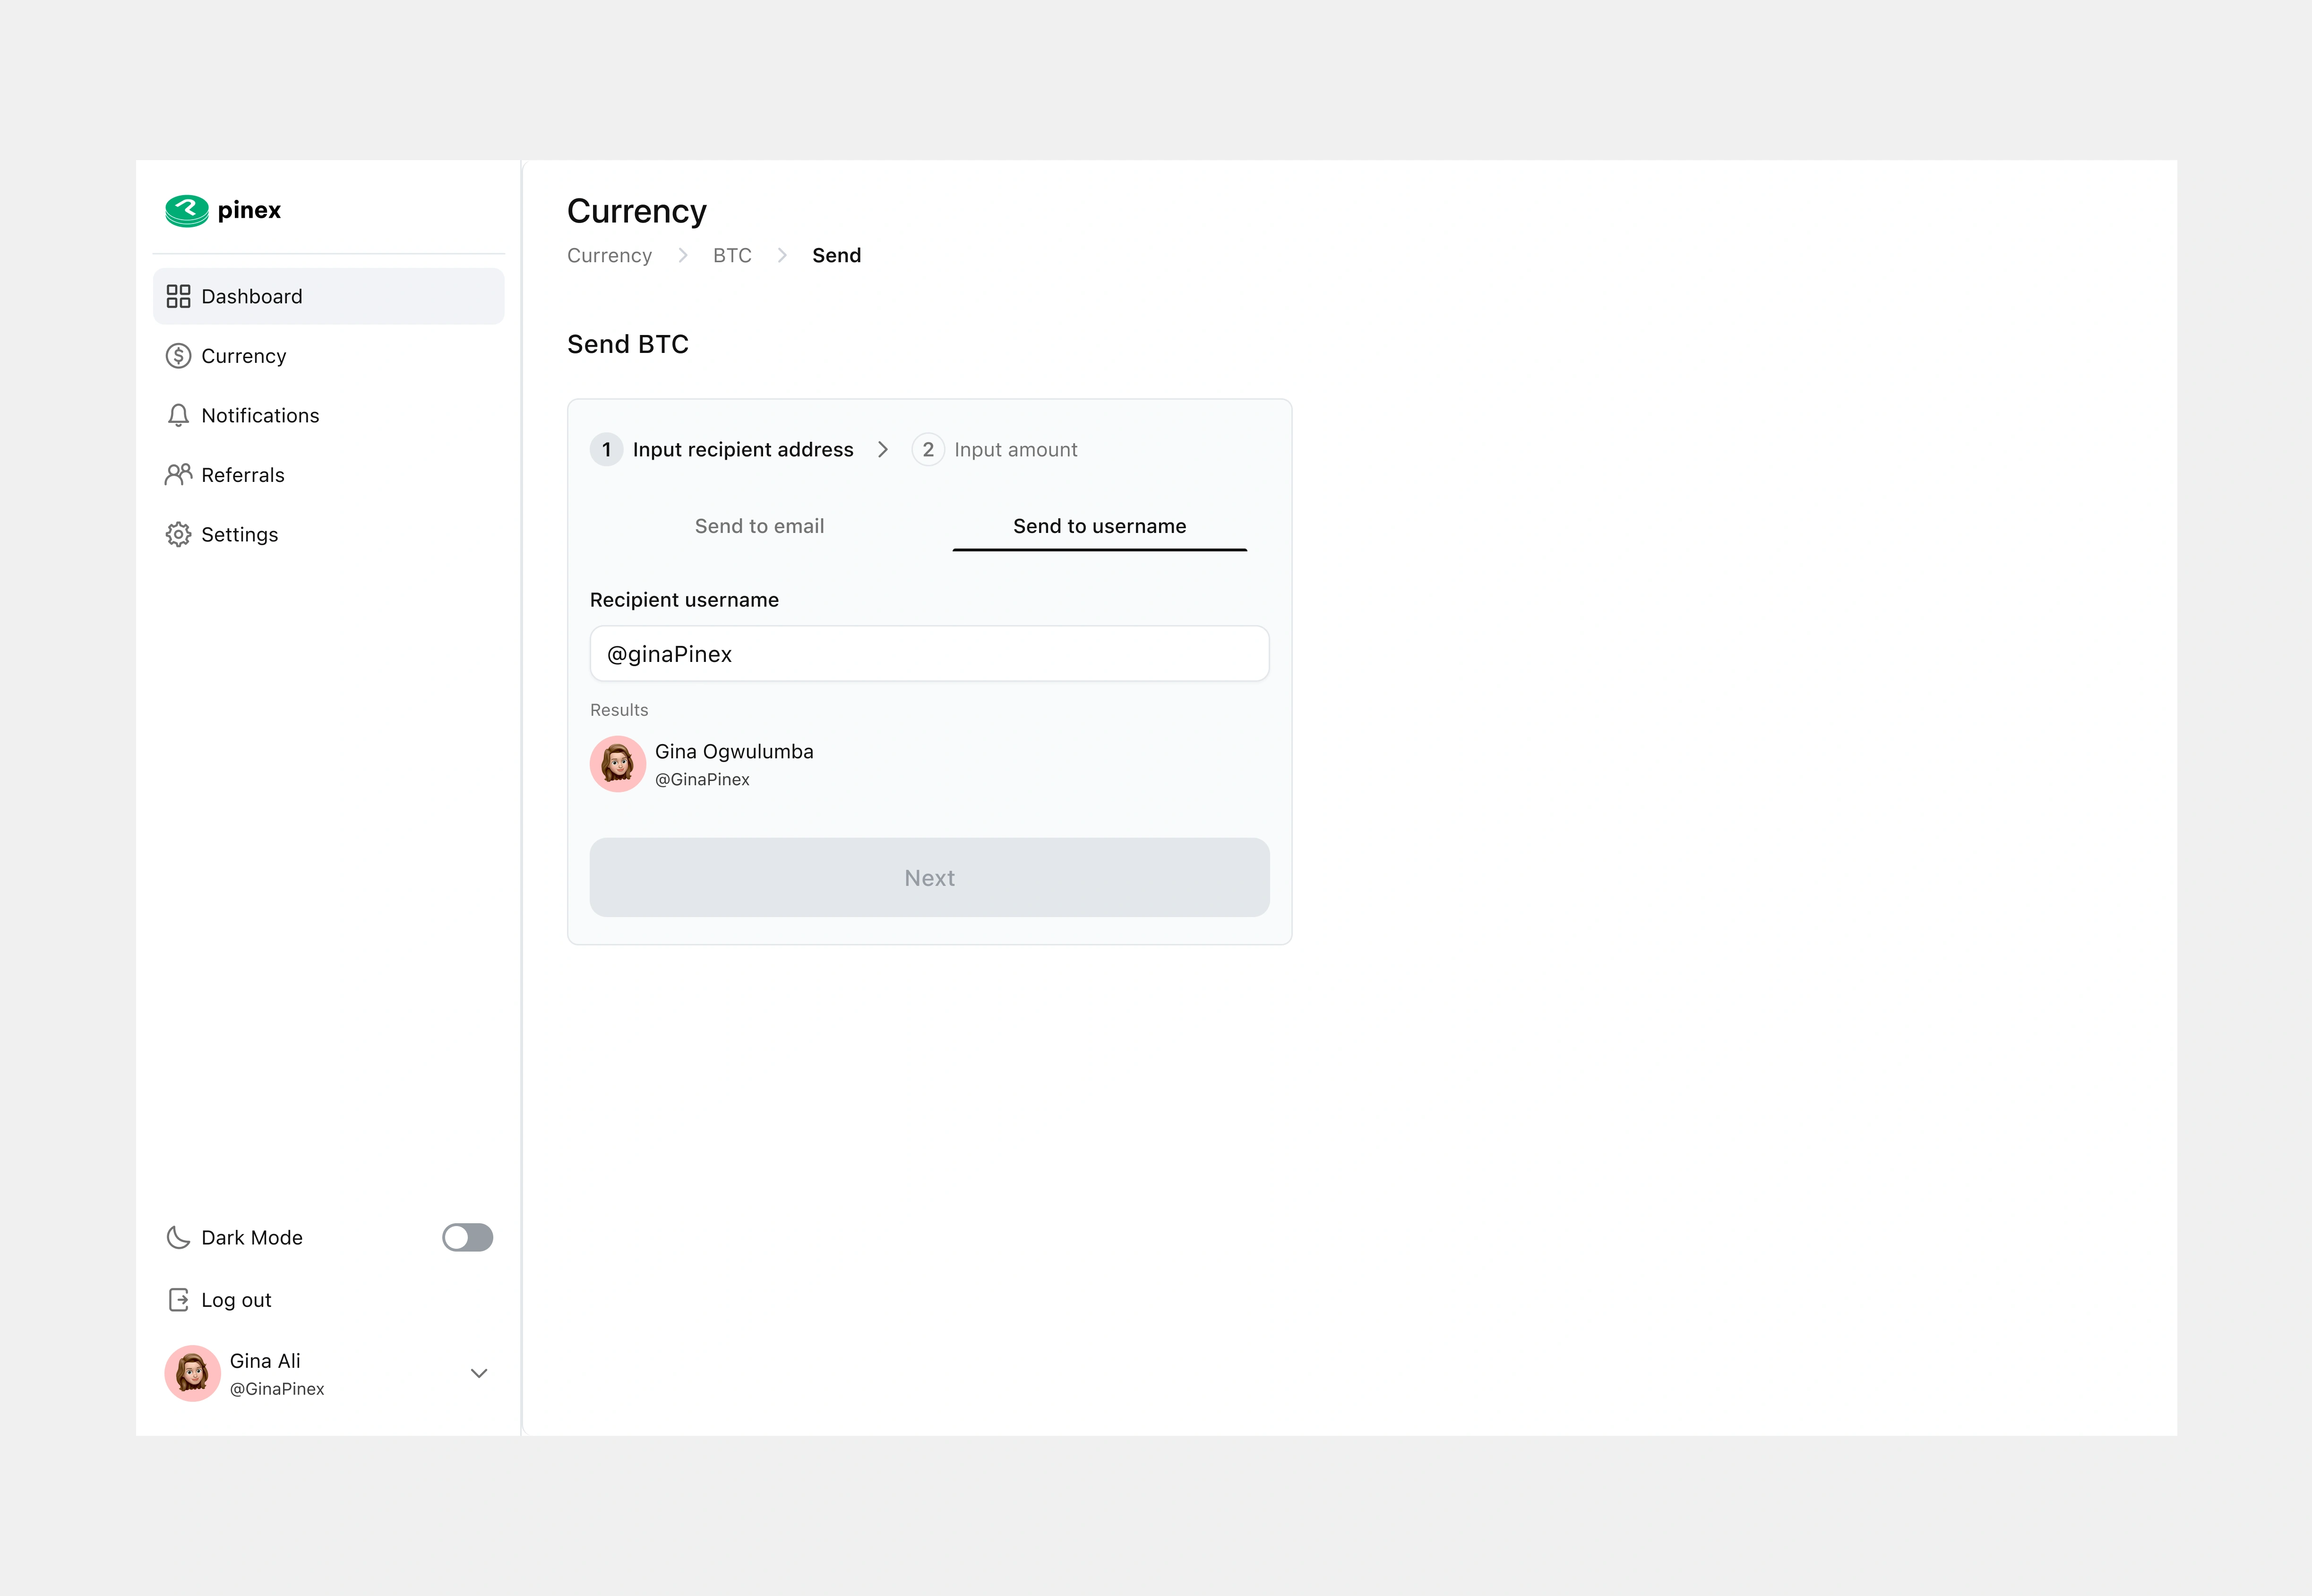2312x1596 pixels.
Task: Click step 2 Input amount indicator
Action: point(928,449)
